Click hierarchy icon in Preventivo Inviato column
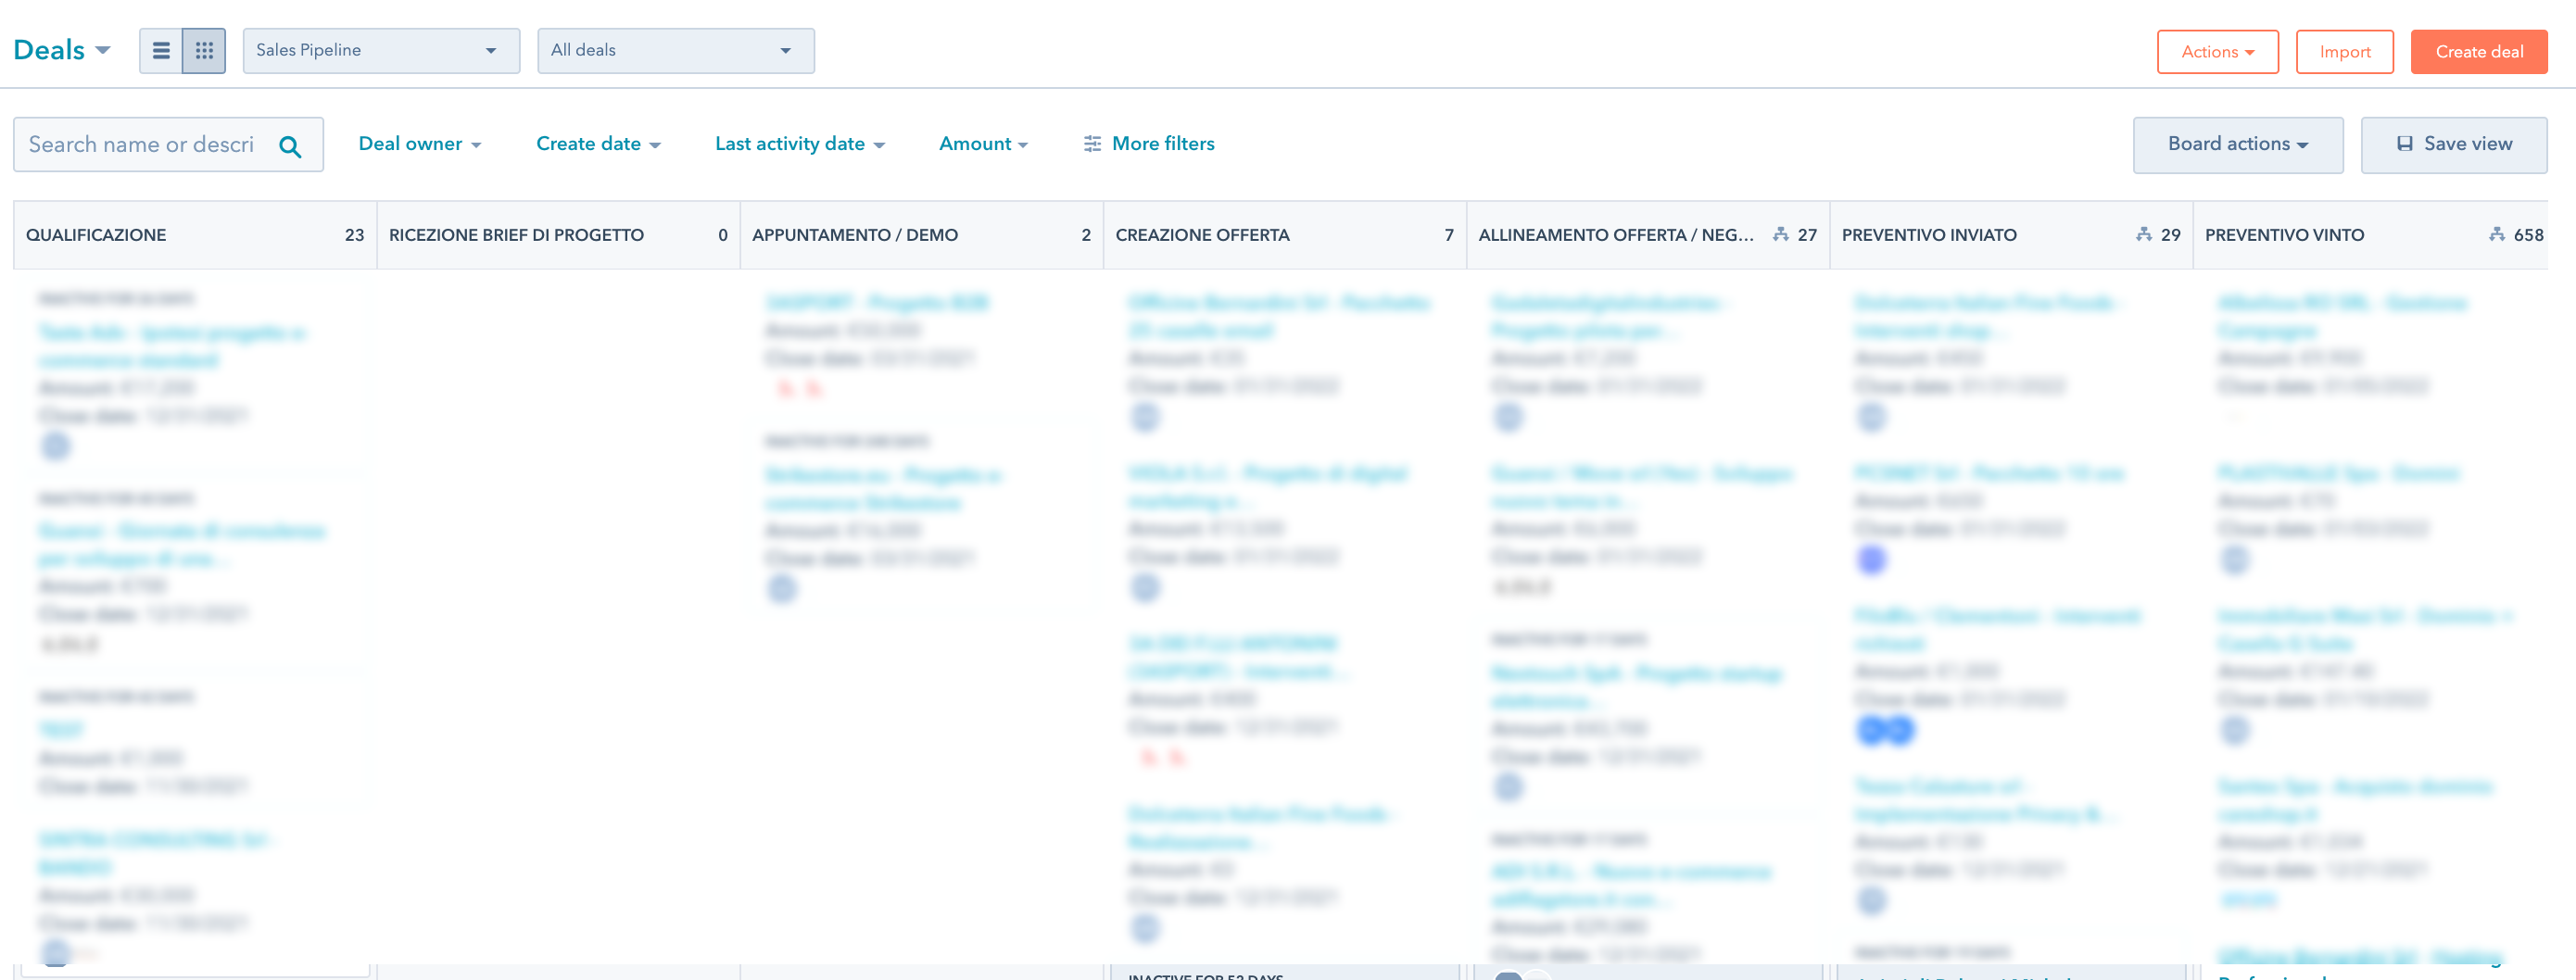Image resolution: width=2576 pixels, height=980 pixels. (x=2144, y=235)
